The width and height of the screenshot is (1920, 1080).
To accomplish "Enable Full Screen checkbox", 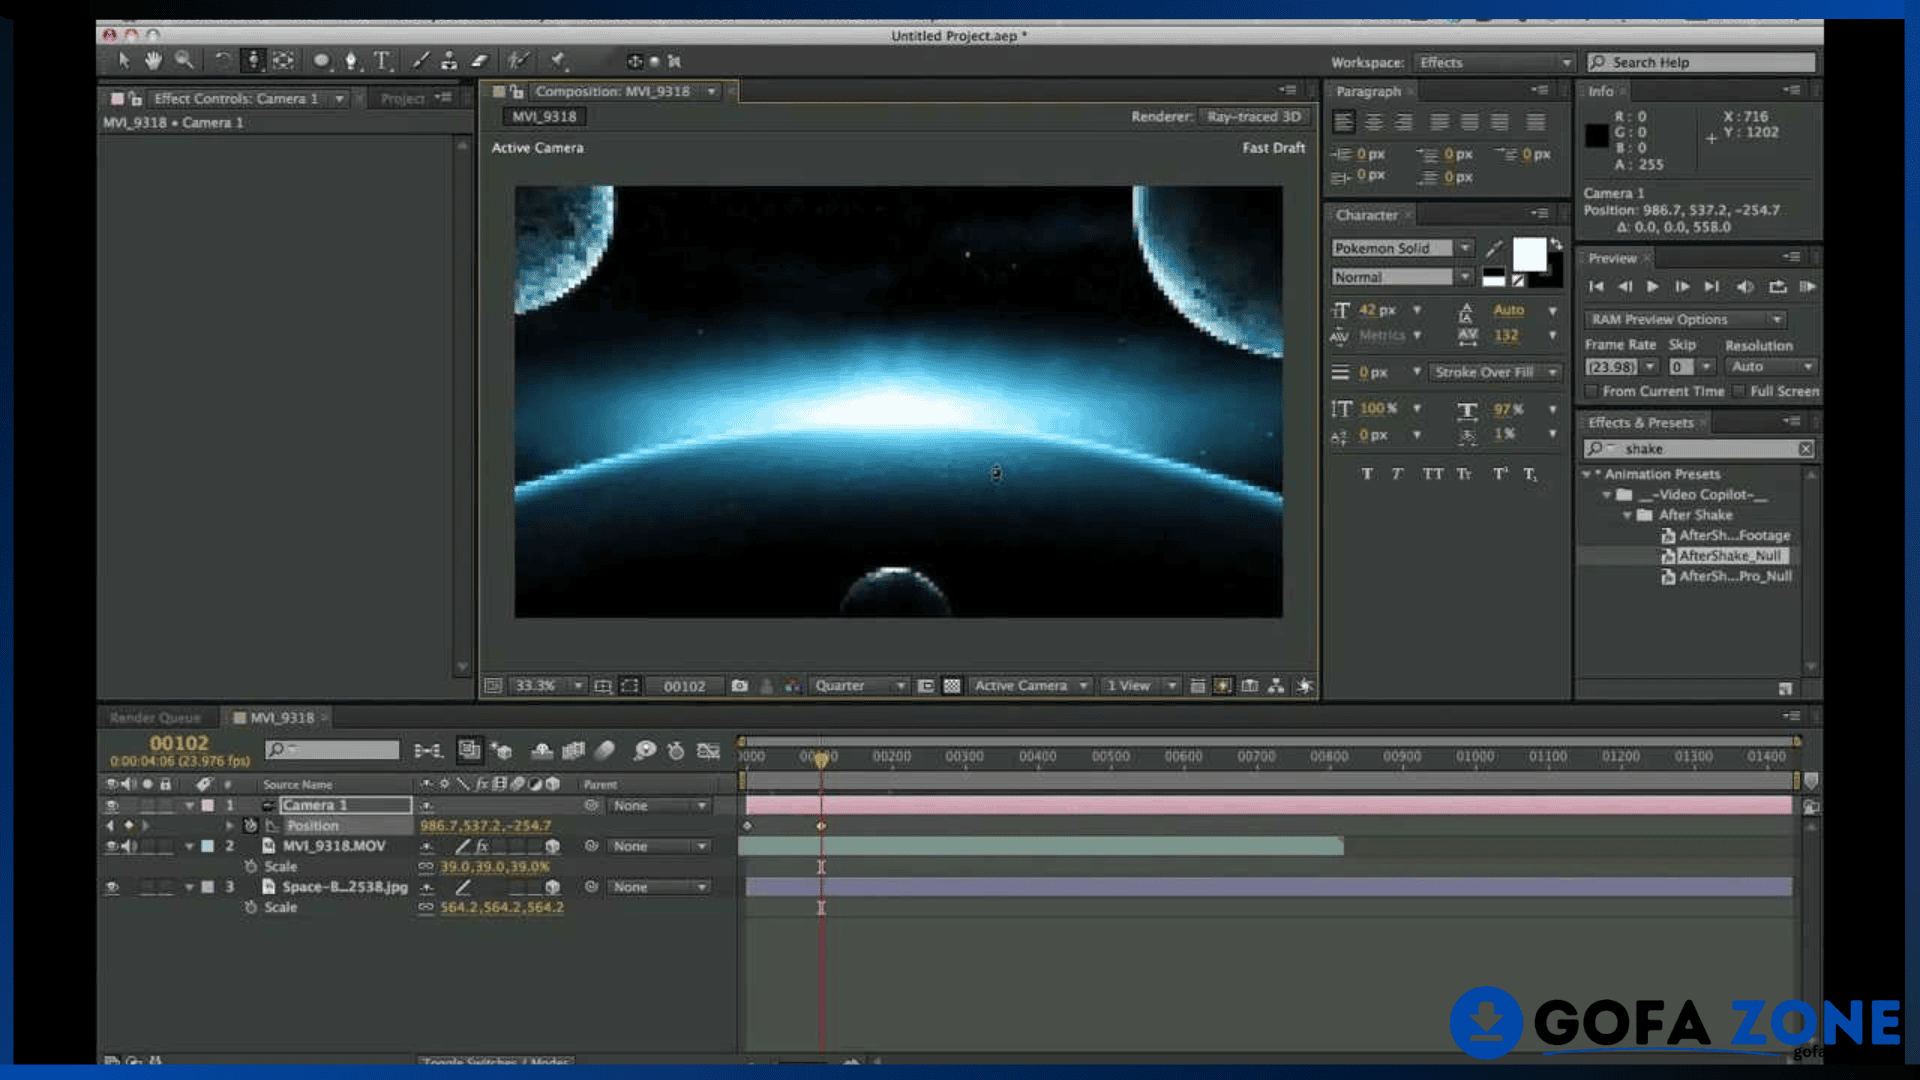I will pos(1739,392).
